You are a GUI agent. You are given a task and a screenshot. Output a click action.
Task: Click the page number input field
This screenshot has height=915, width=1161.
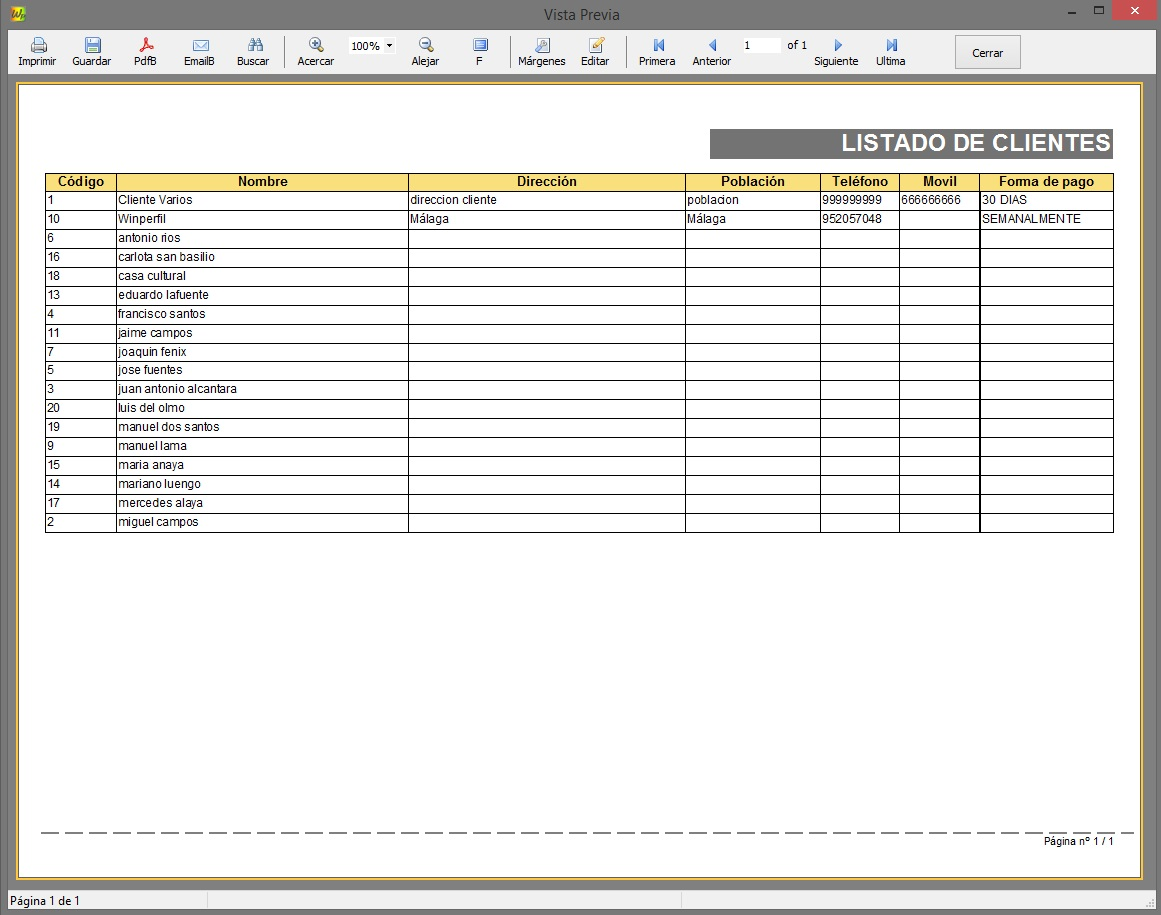[760, 45]
